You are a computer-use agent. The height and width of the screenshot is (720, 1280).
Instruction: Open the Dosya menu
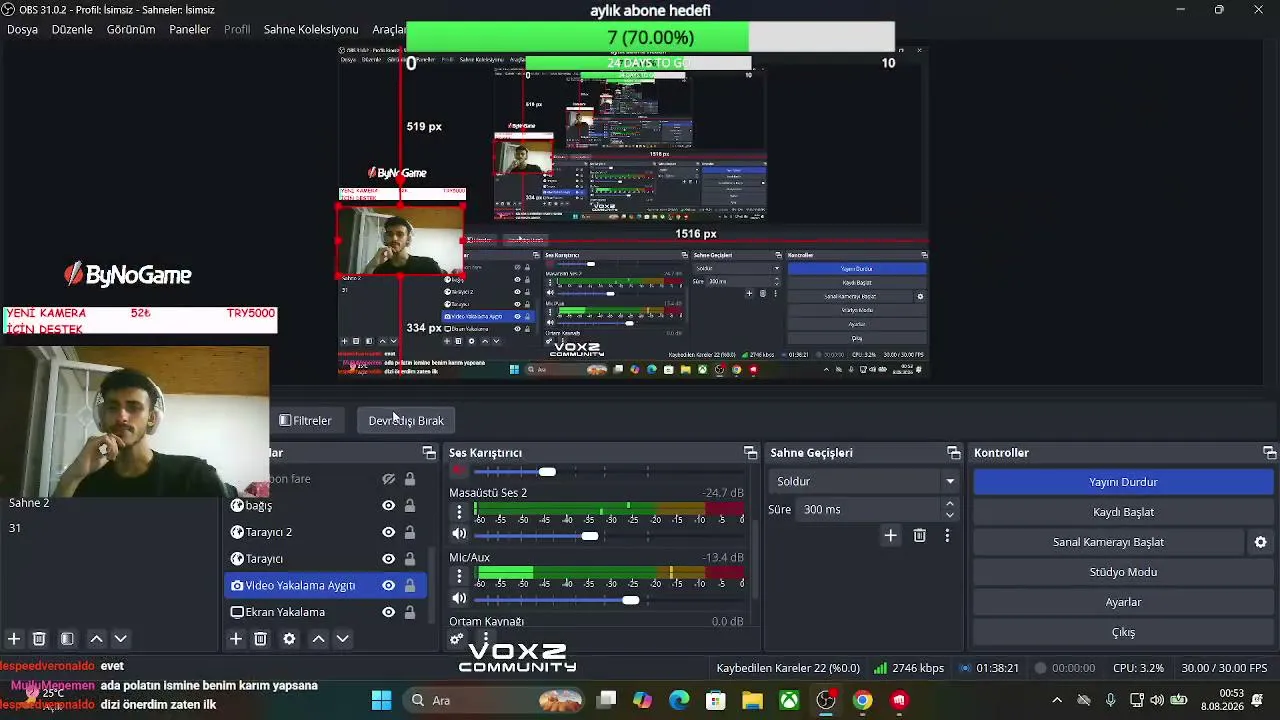[x=22, y=29]
